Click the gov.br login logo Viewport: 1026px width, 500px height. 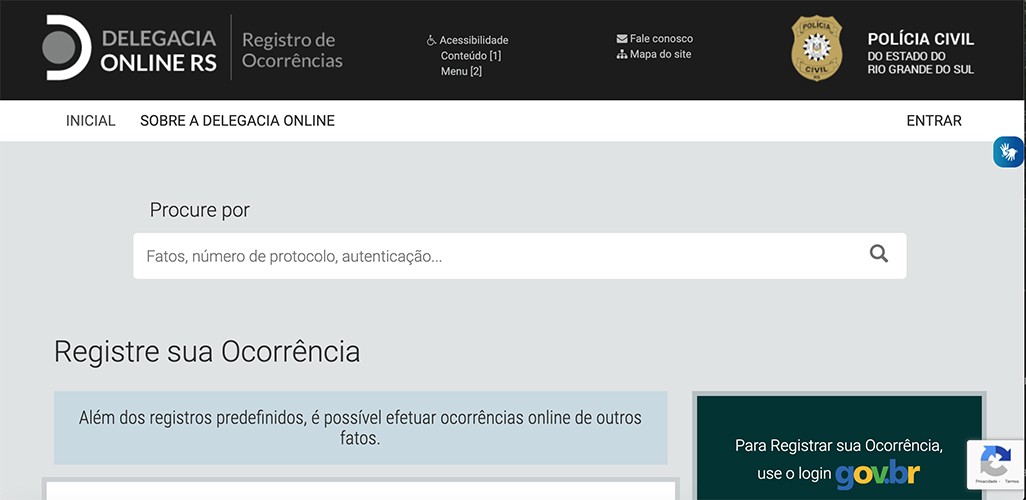[877, 472]
